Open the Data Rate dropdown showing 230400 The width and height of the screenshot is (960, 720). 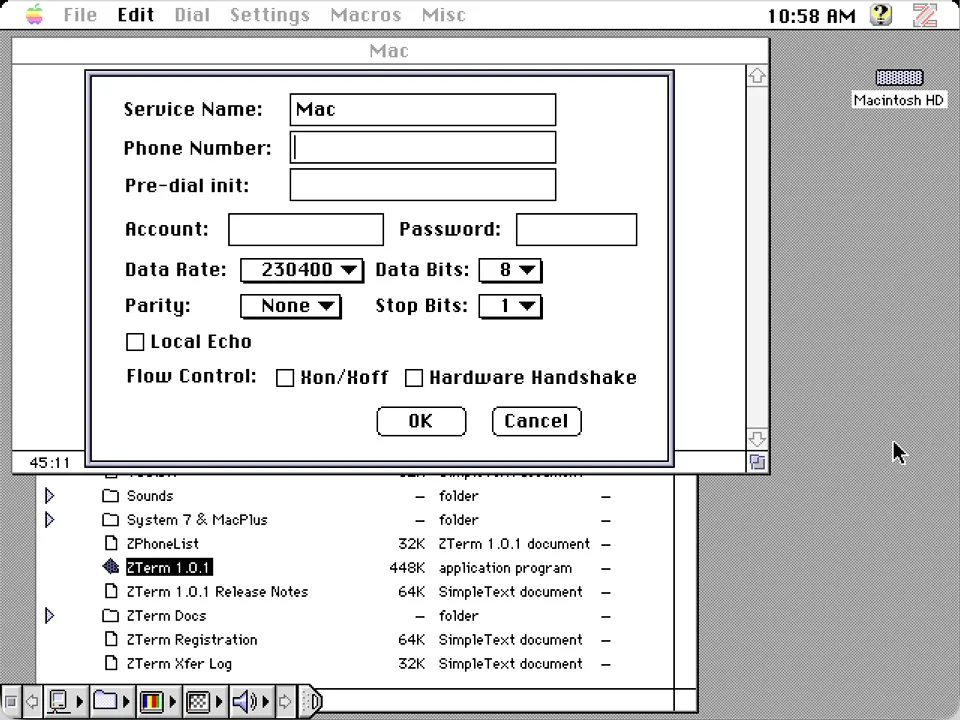point(301,269)
